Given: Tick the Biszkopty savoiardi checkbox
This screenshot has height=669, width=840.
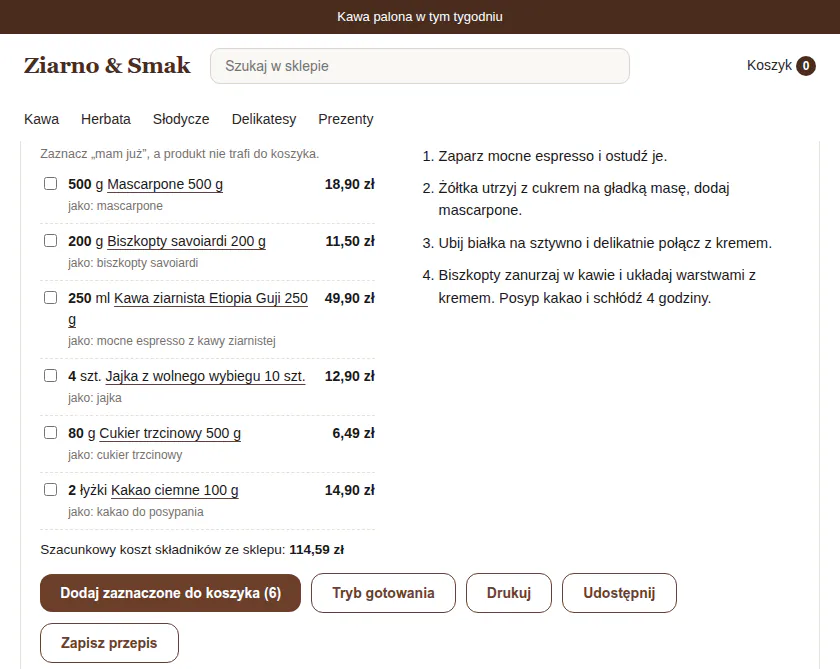Looking at the screenshot, I should tap(50, 240).
